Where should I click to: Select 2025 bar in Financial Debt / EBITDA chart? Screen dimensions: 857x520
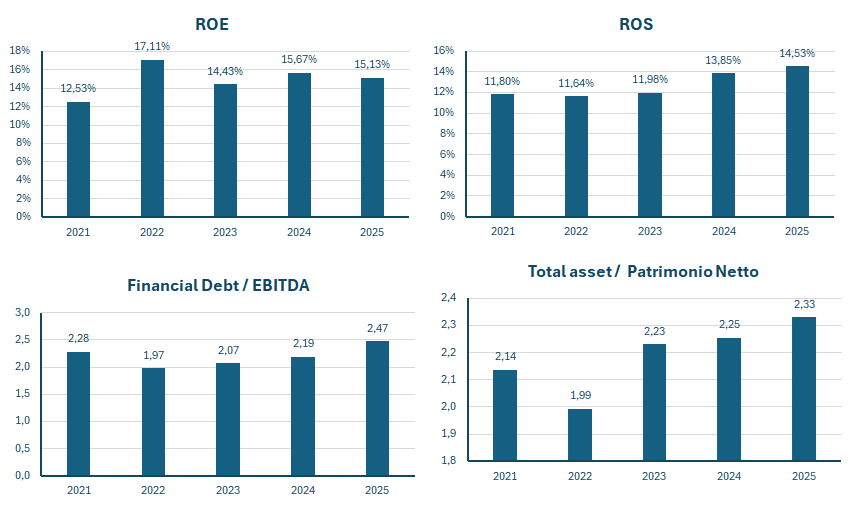377,408
